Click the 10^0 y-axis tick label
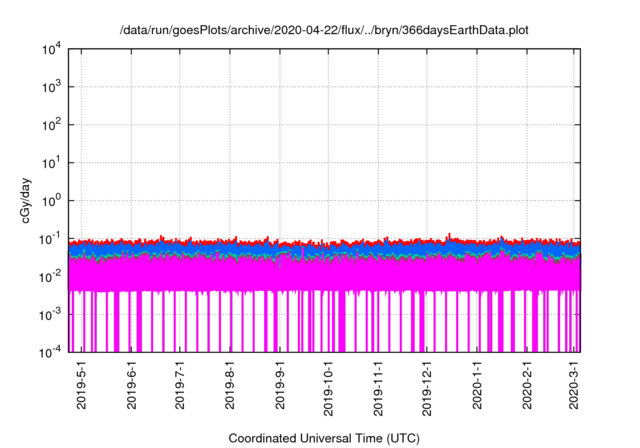This screenshot has height=448, width=640. point(51,200)
